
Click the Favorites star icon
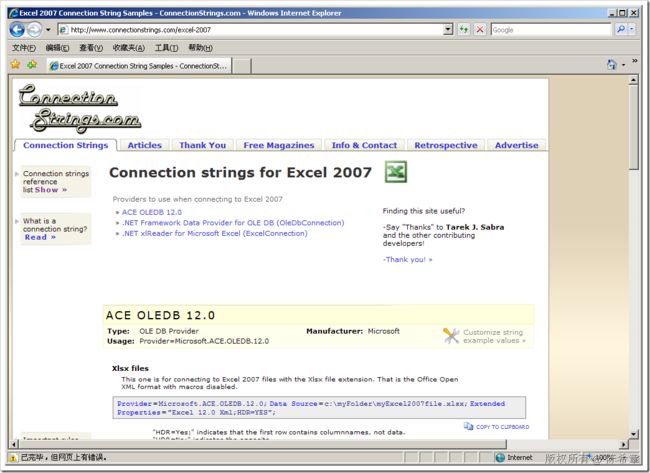pos(16,65)
